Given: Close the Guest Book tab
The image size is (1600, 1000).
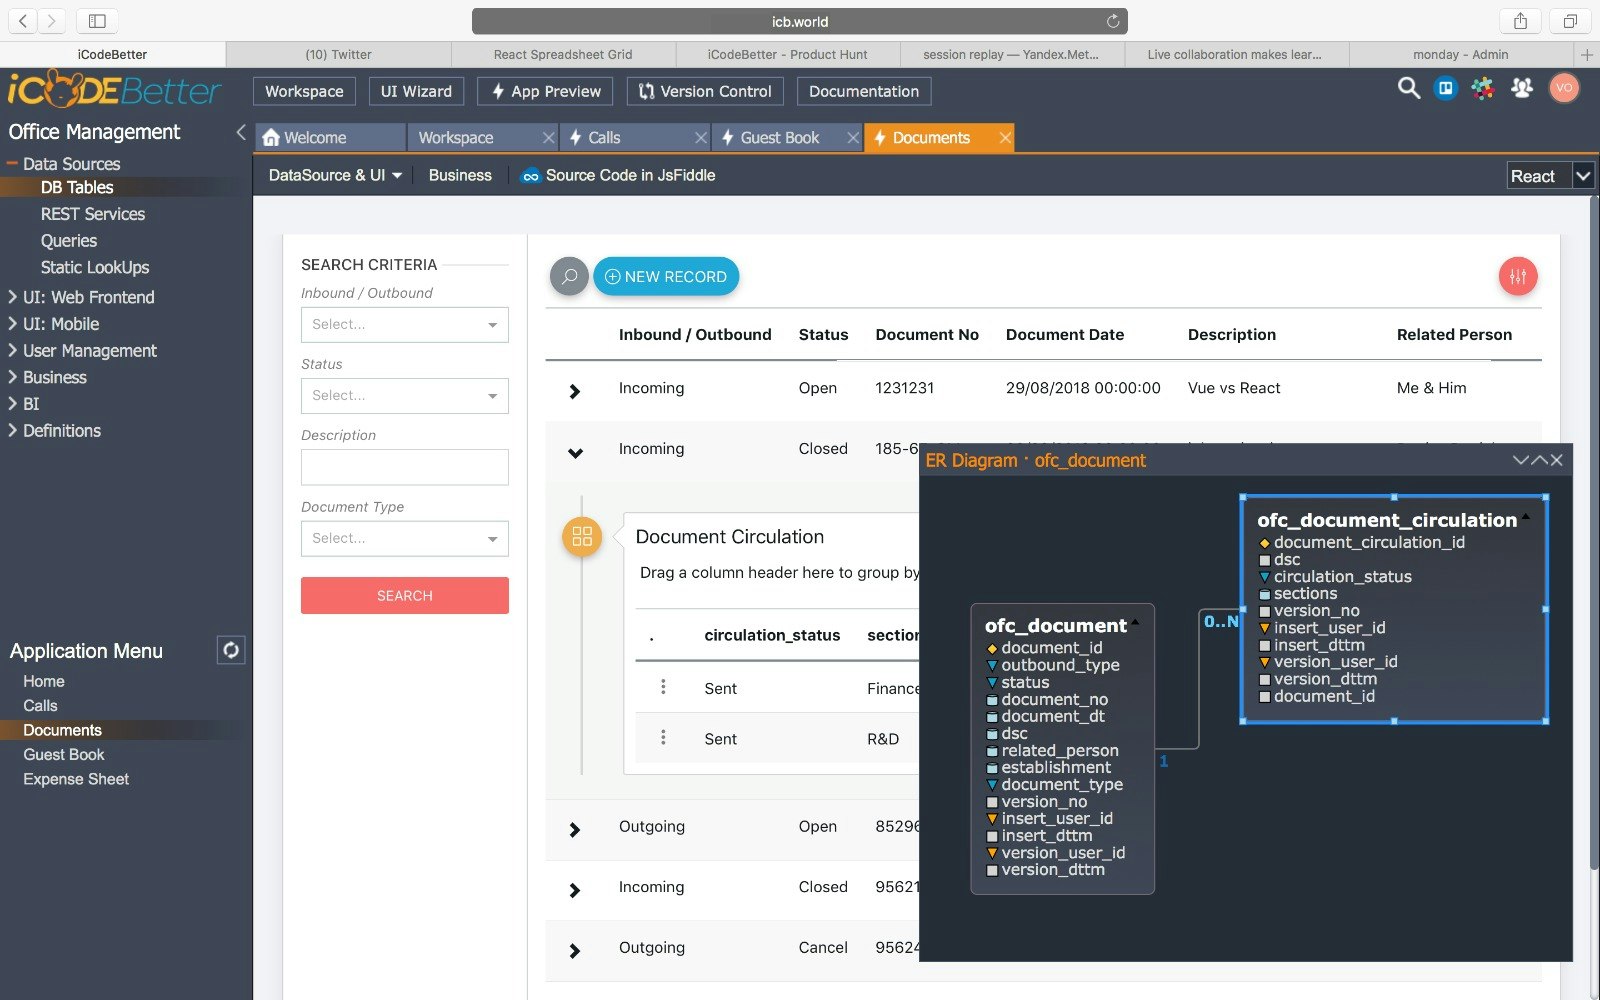Looking at the screenshot, I should pos(853,137).
